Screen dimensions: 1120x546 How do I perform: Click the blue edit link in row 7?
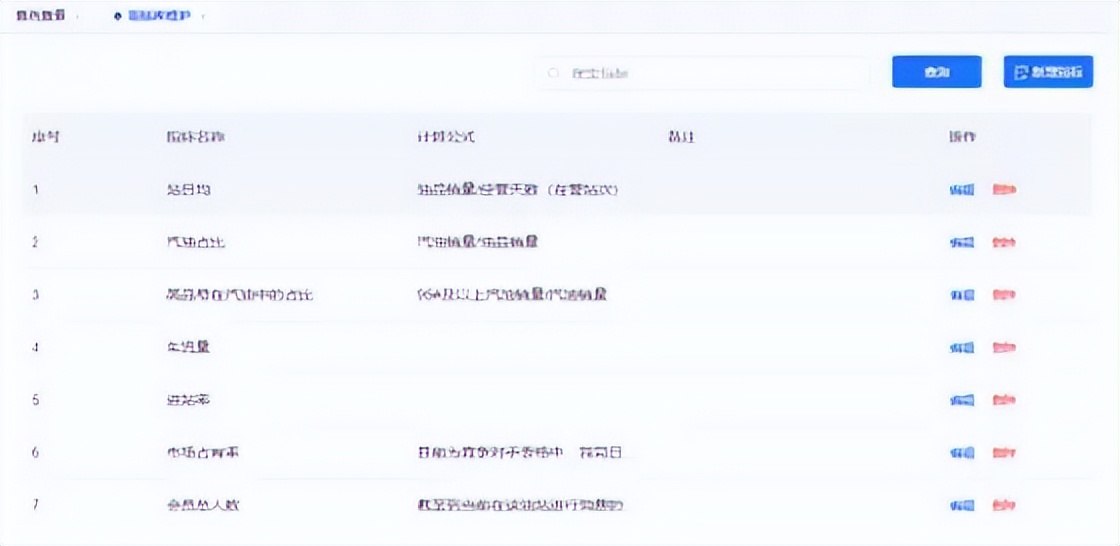click(x=961, y=506)
